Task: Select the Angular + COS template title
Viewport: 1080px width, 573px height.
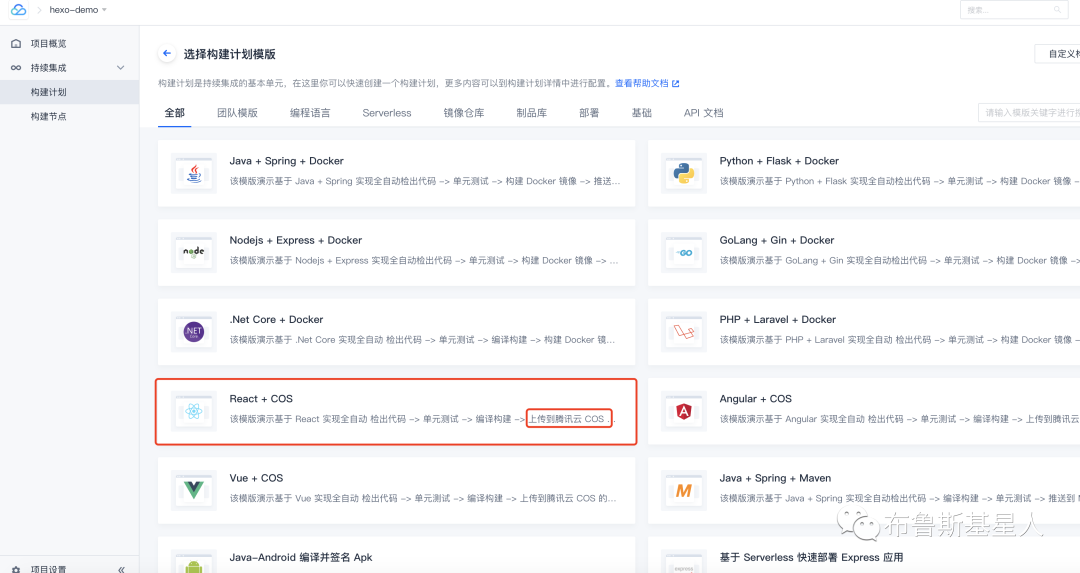Action: (756, 398)
